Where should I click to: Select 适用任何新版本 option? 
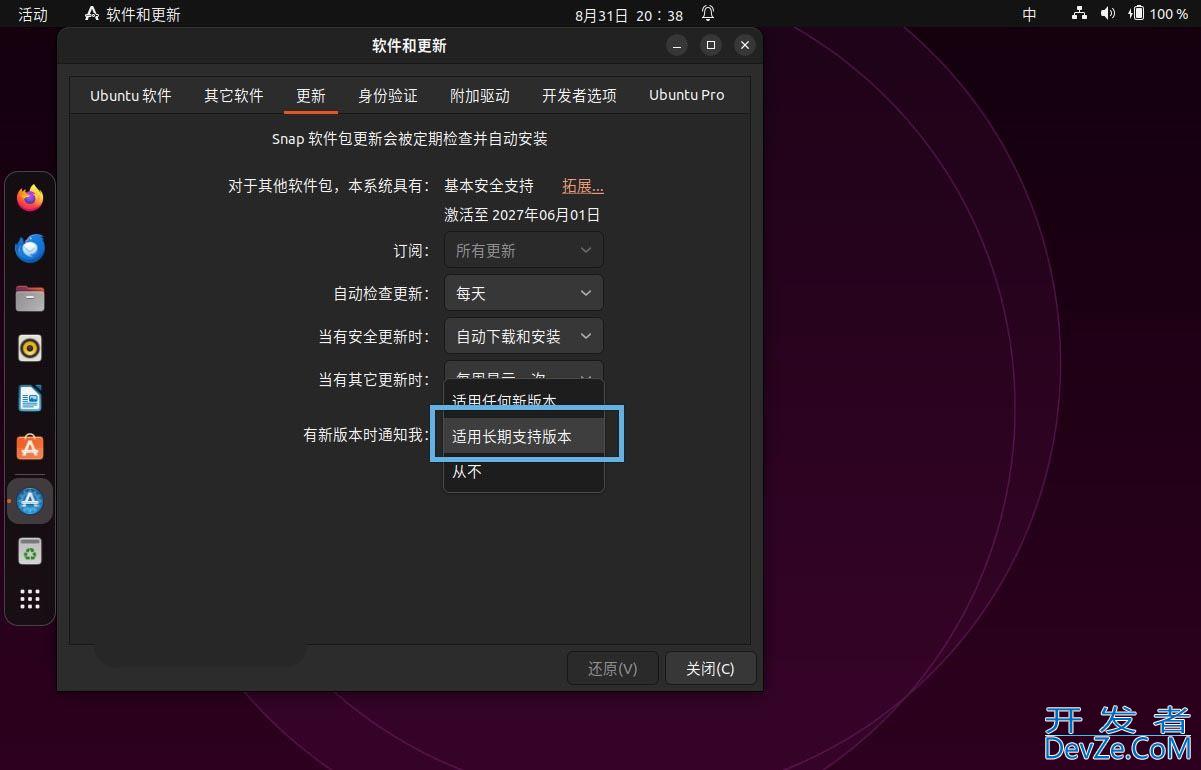coord(524,399)
